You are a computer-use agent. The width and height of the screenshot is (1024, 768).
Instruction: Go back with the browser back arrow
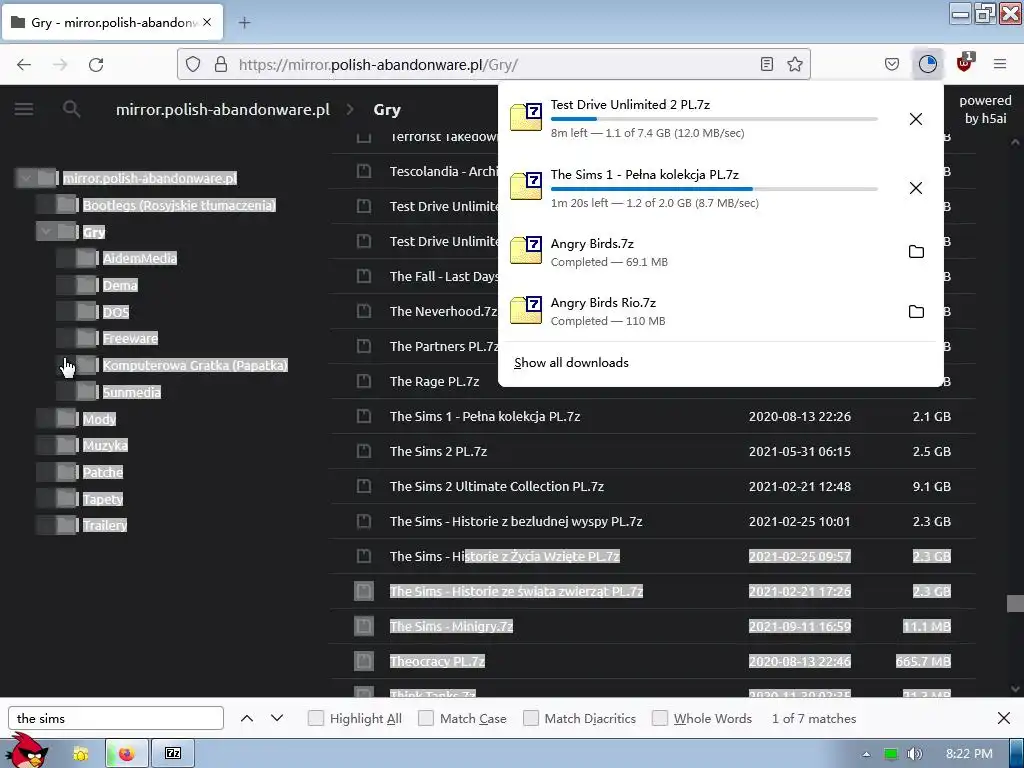pyautogui.click(x=24, y=64)
